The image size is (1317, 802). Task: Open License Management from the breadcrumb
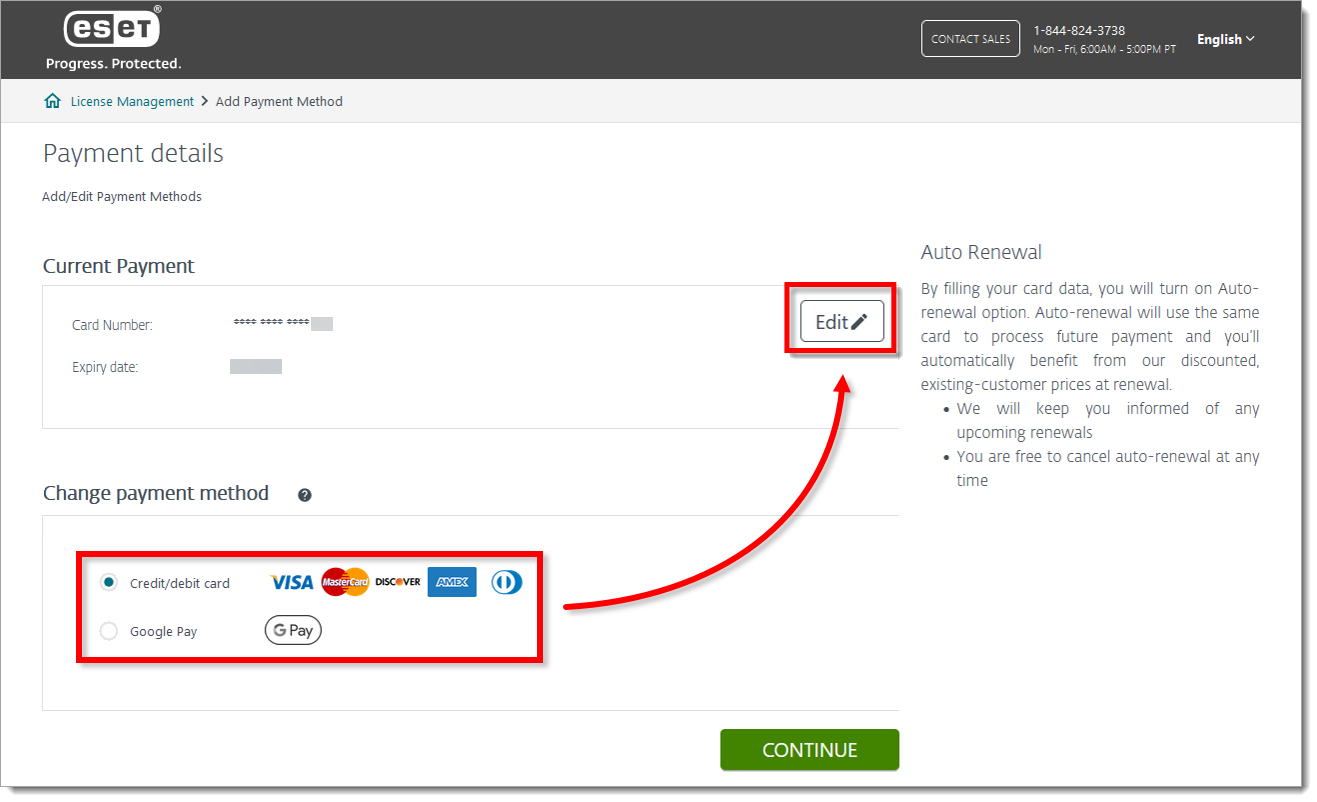[132, 100]
